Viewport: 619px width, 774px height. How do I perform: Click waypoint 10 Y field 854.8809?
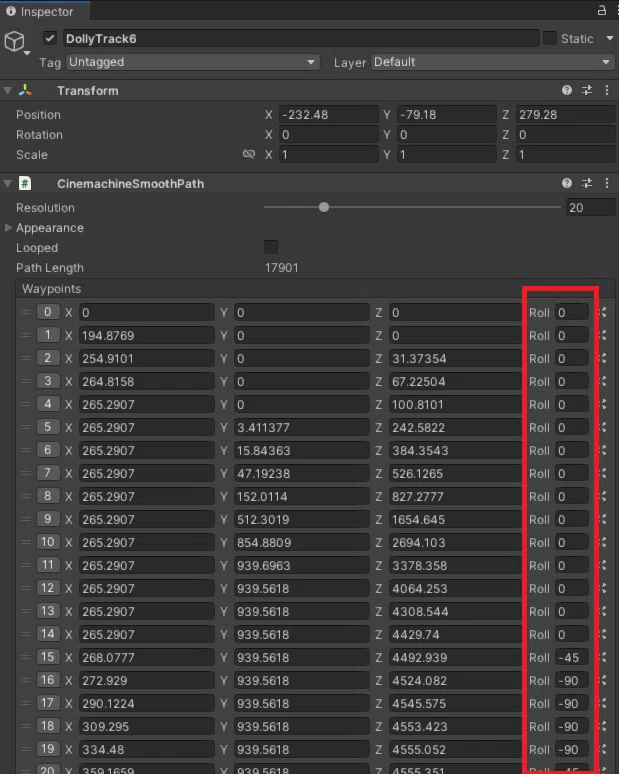click(301, 542)
